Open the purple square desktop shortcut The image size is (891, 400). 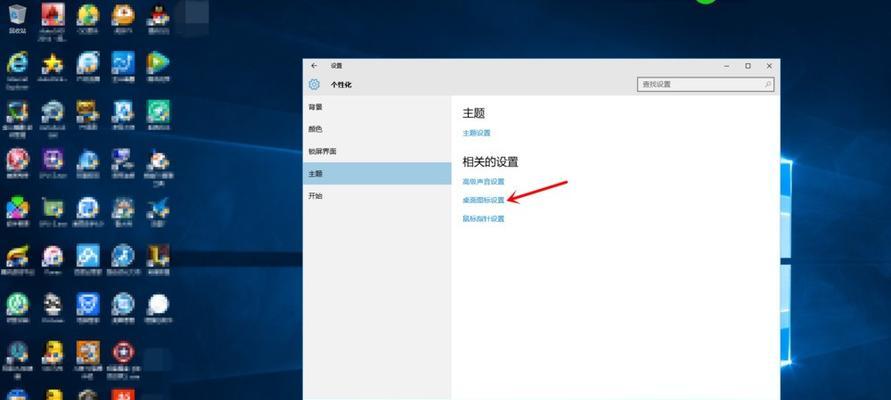(53, 160)
